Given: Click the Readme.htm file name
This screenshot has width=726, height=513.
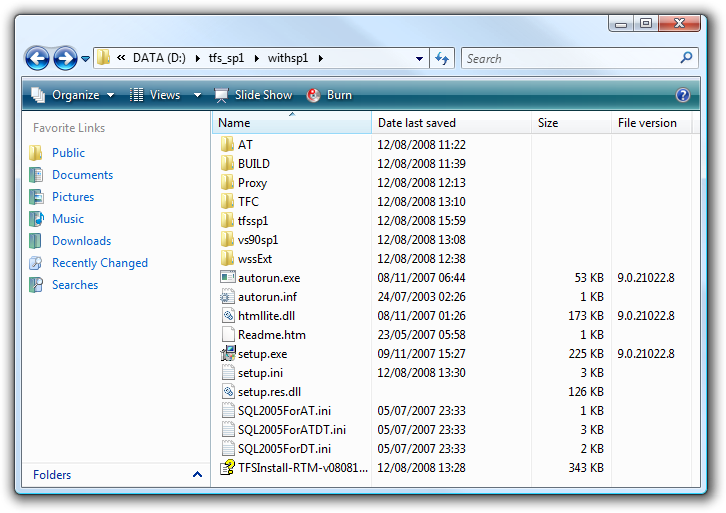Looking at the screenshot, I should [272, 335].
